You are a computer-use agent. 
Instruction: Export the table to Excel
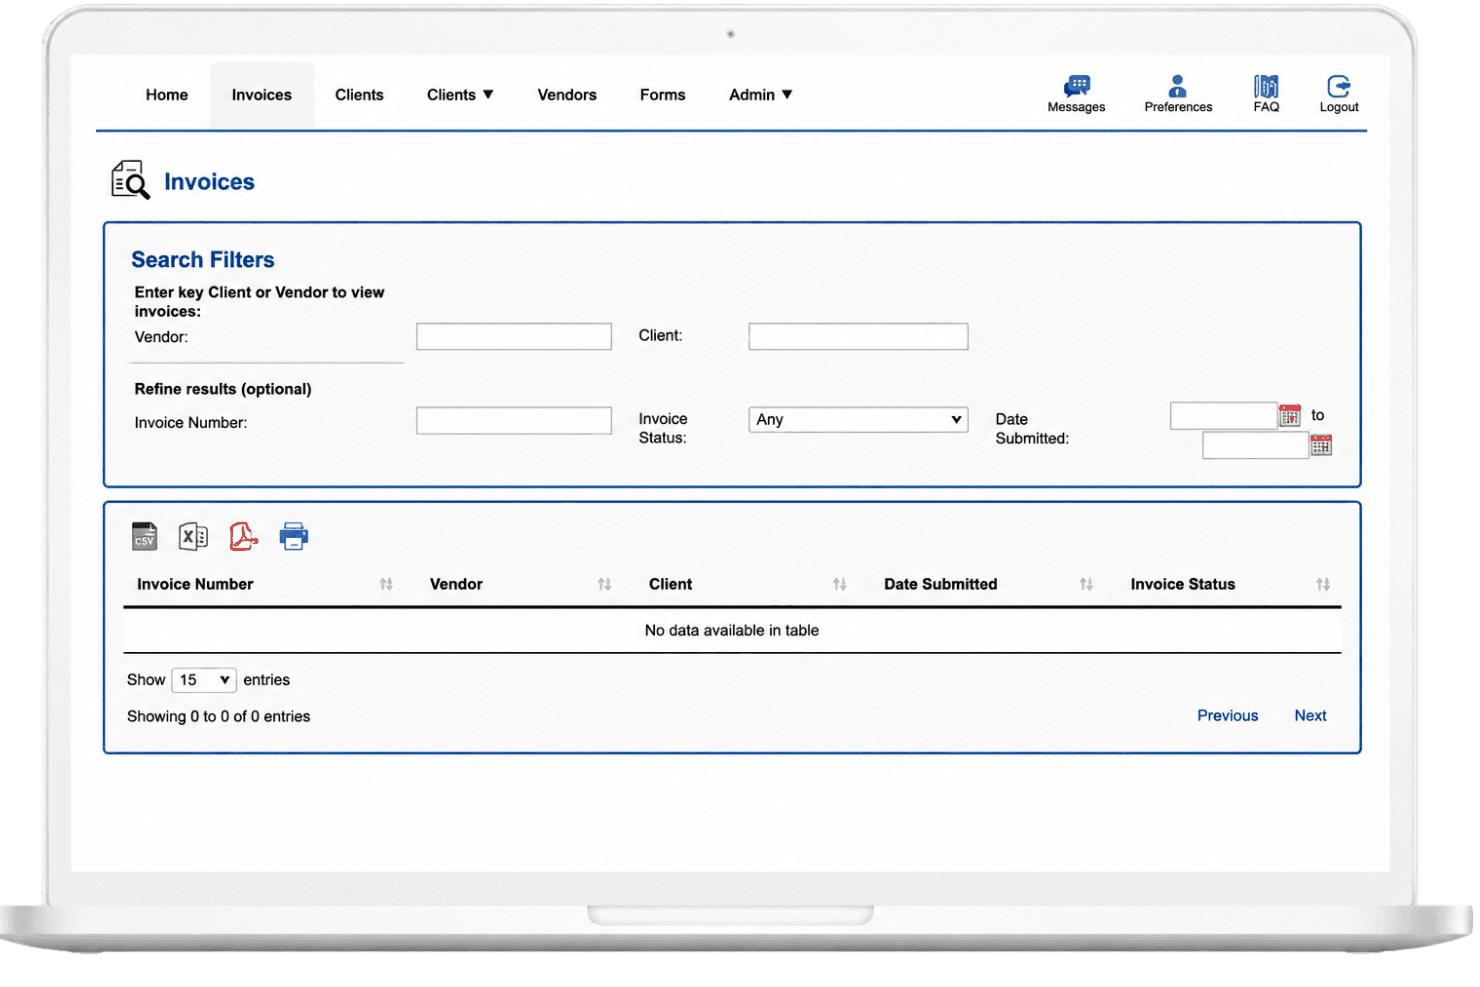click(x=193, y=536)
